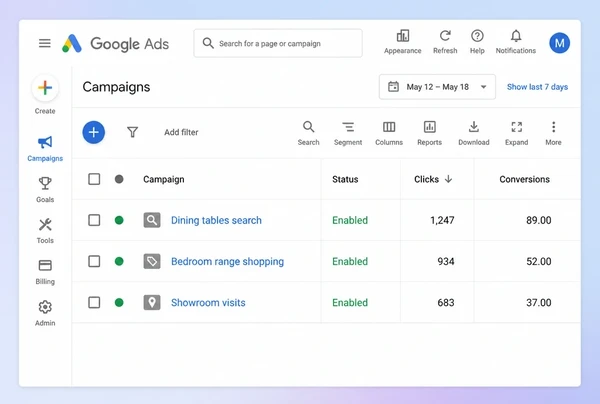Click the Campaign column header
This screenshot has height=404, width=600.
(x=164, y=179)
